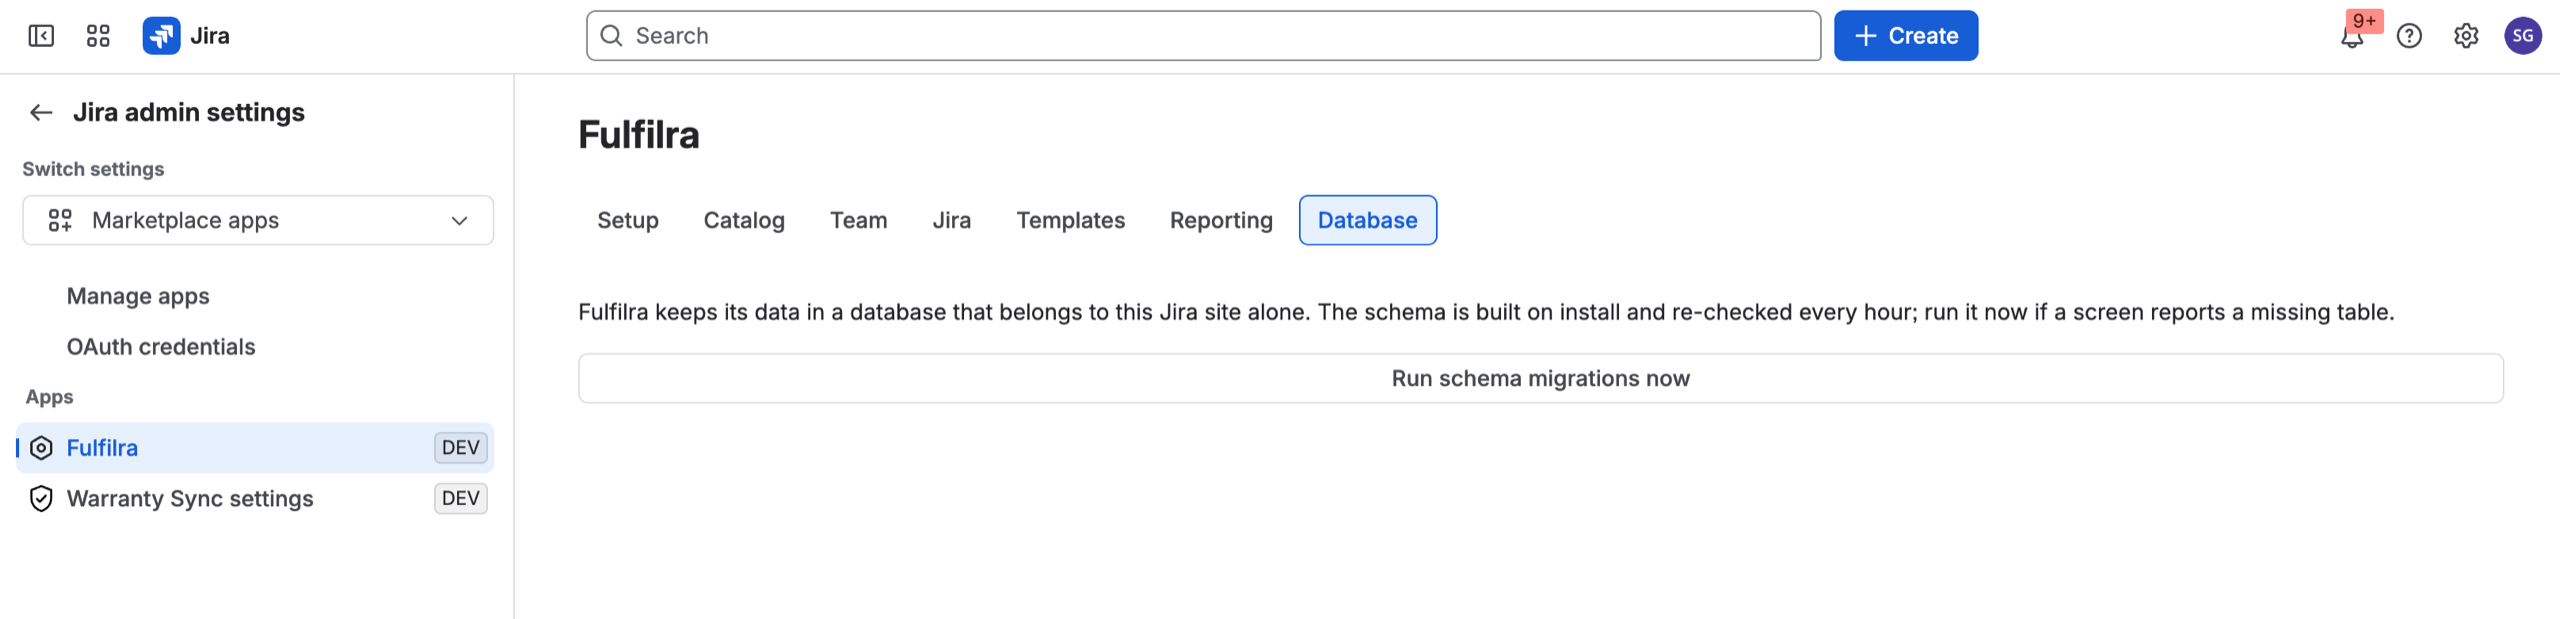Click the magnifier icon in search bar
Screen dimensions: 2560x619
611,36
